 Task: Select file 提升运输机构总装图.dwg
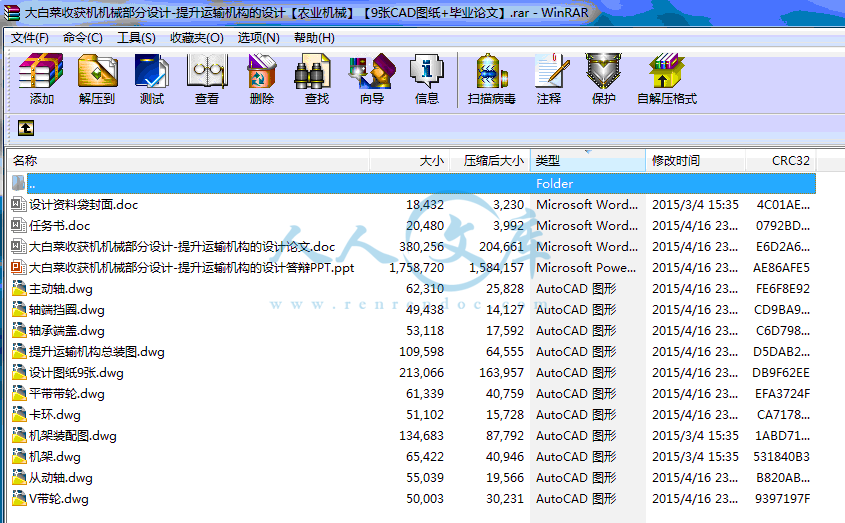pos(97,352)
